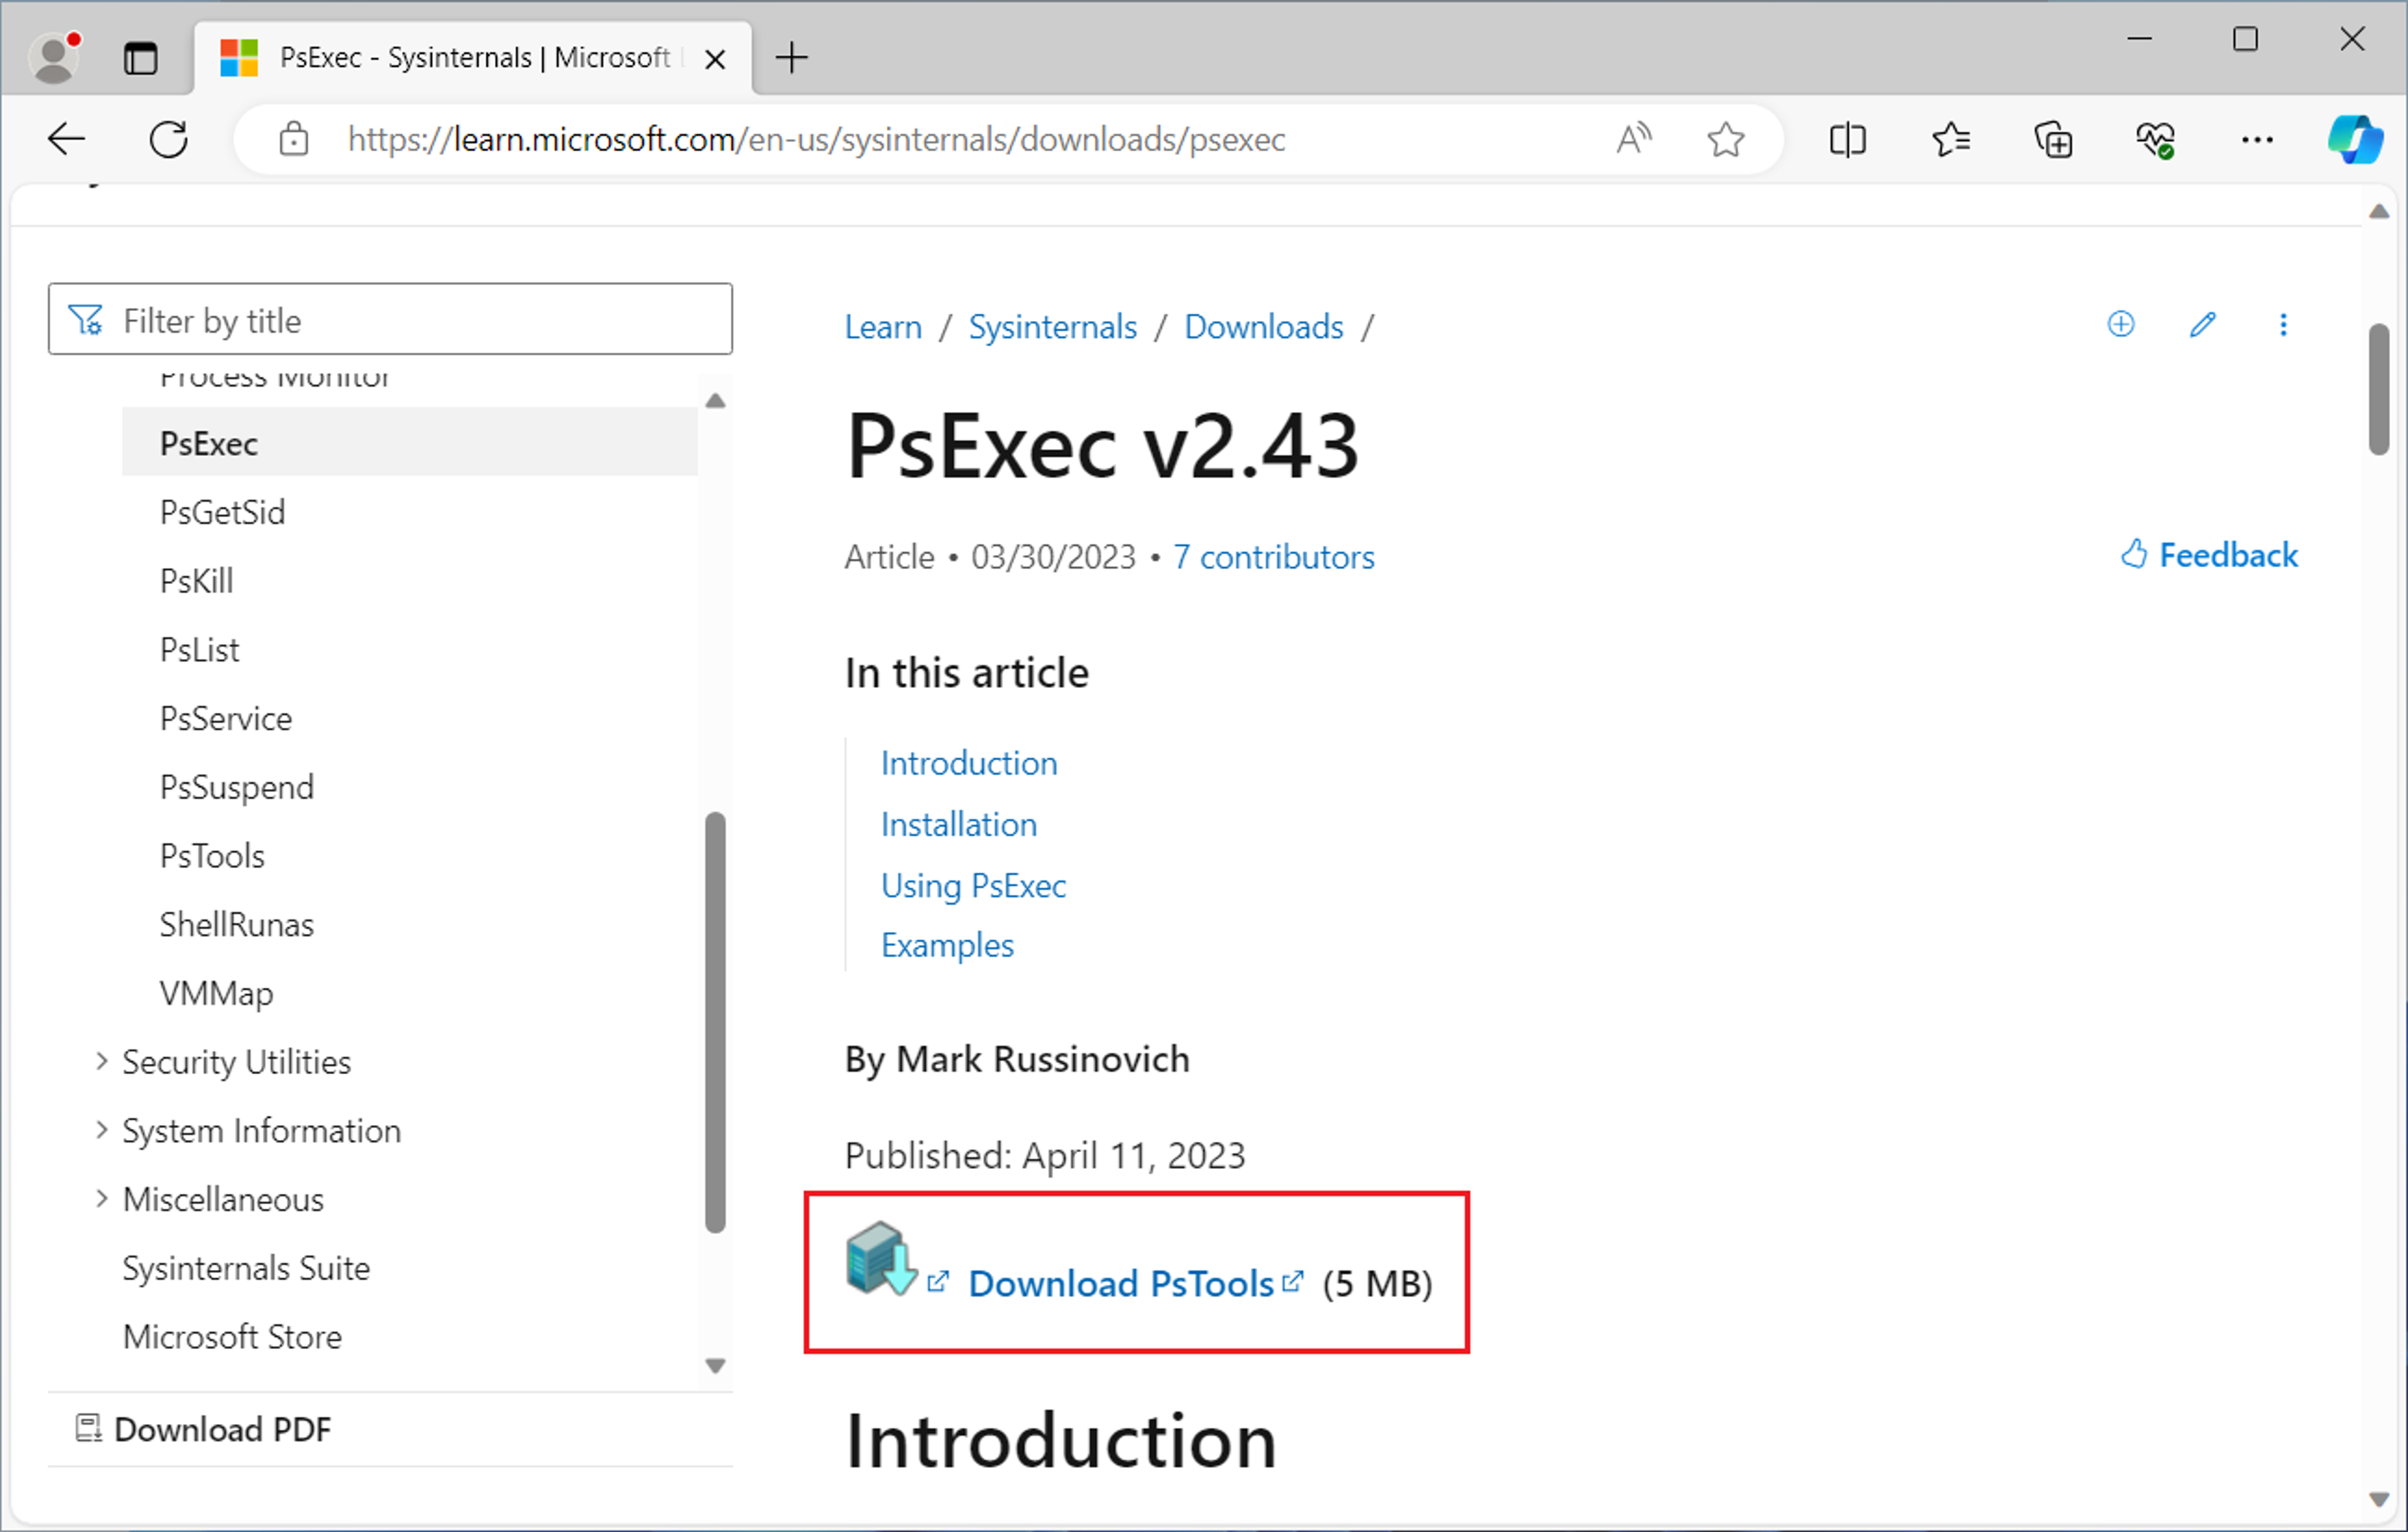This screenshot has height=1532, width=2408.
Task: Open PsService in the sidebar
Action: [226, 718]
